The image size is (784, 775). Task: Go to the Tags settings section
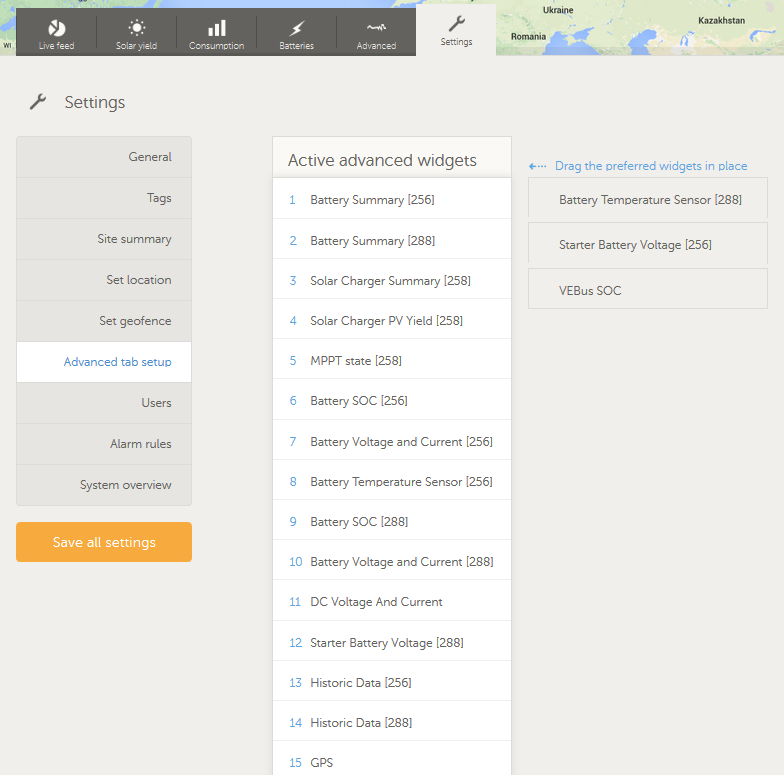(x=104, y=198)
